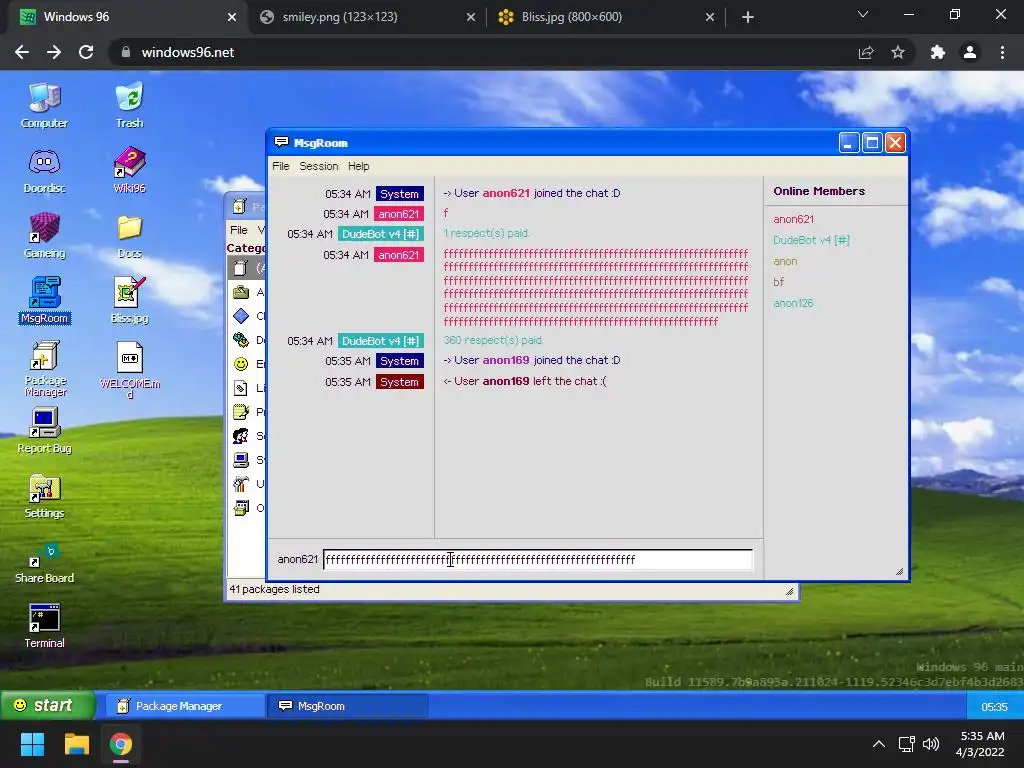Open the Help menu in MsgRoom
1024x768 pixels.
(x=358, y=166)
